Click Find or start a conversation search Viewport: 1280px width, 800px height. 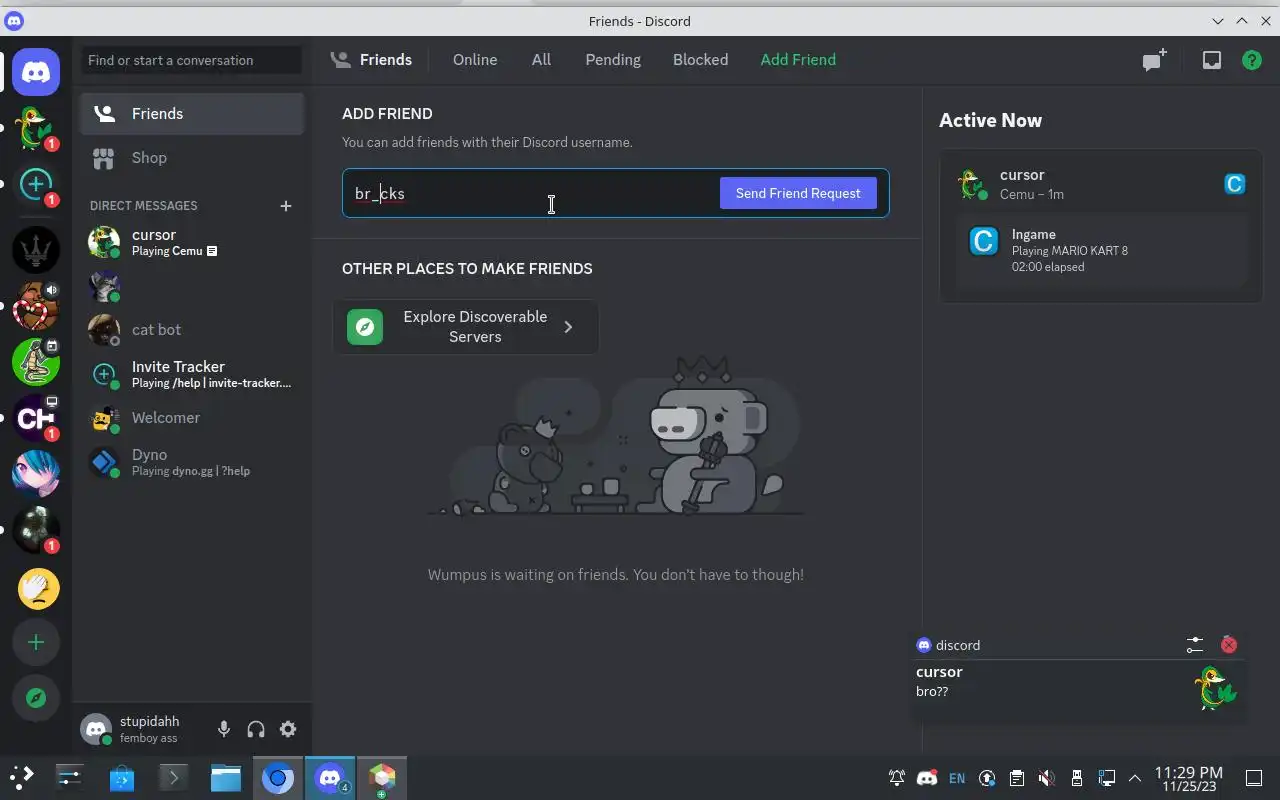pos(191,60)
